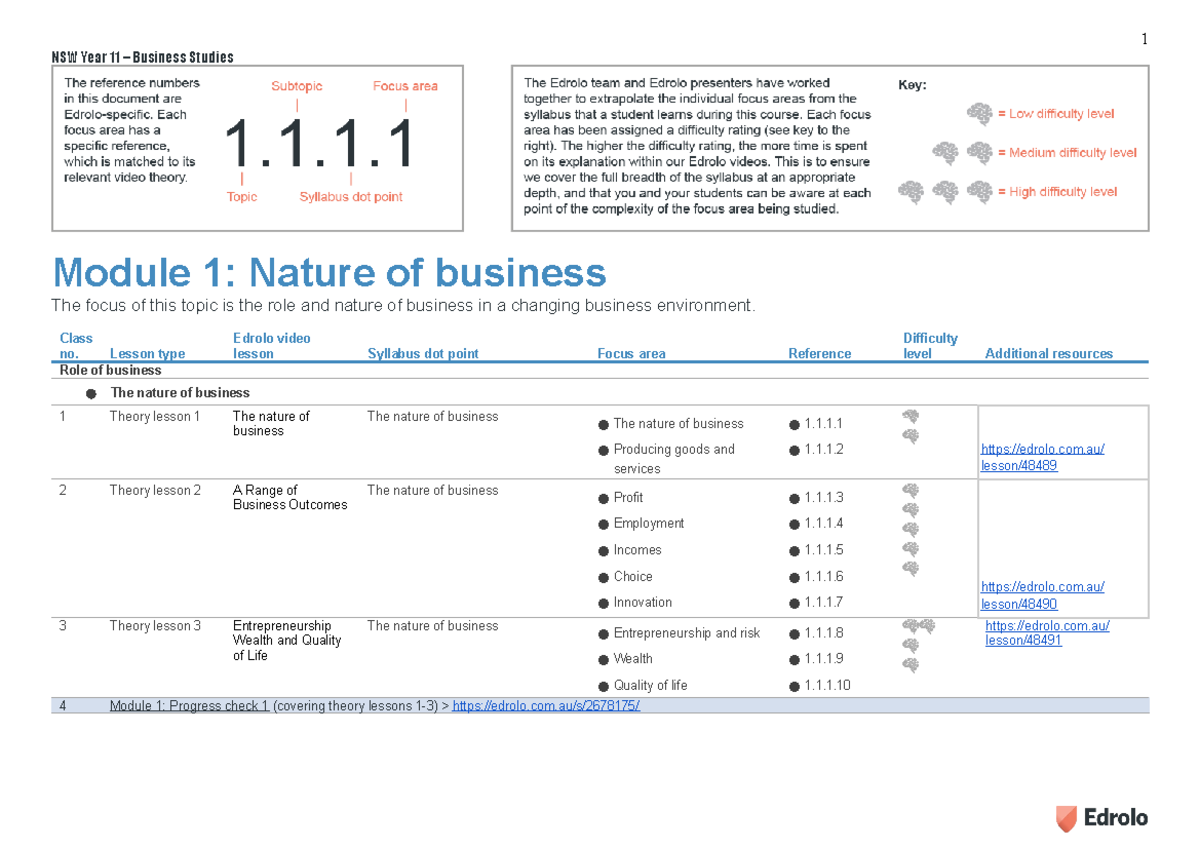Click the brain icon next to Quality of life
The height and width of the screenshot is (849, 1200).
(x=911, y=664)
